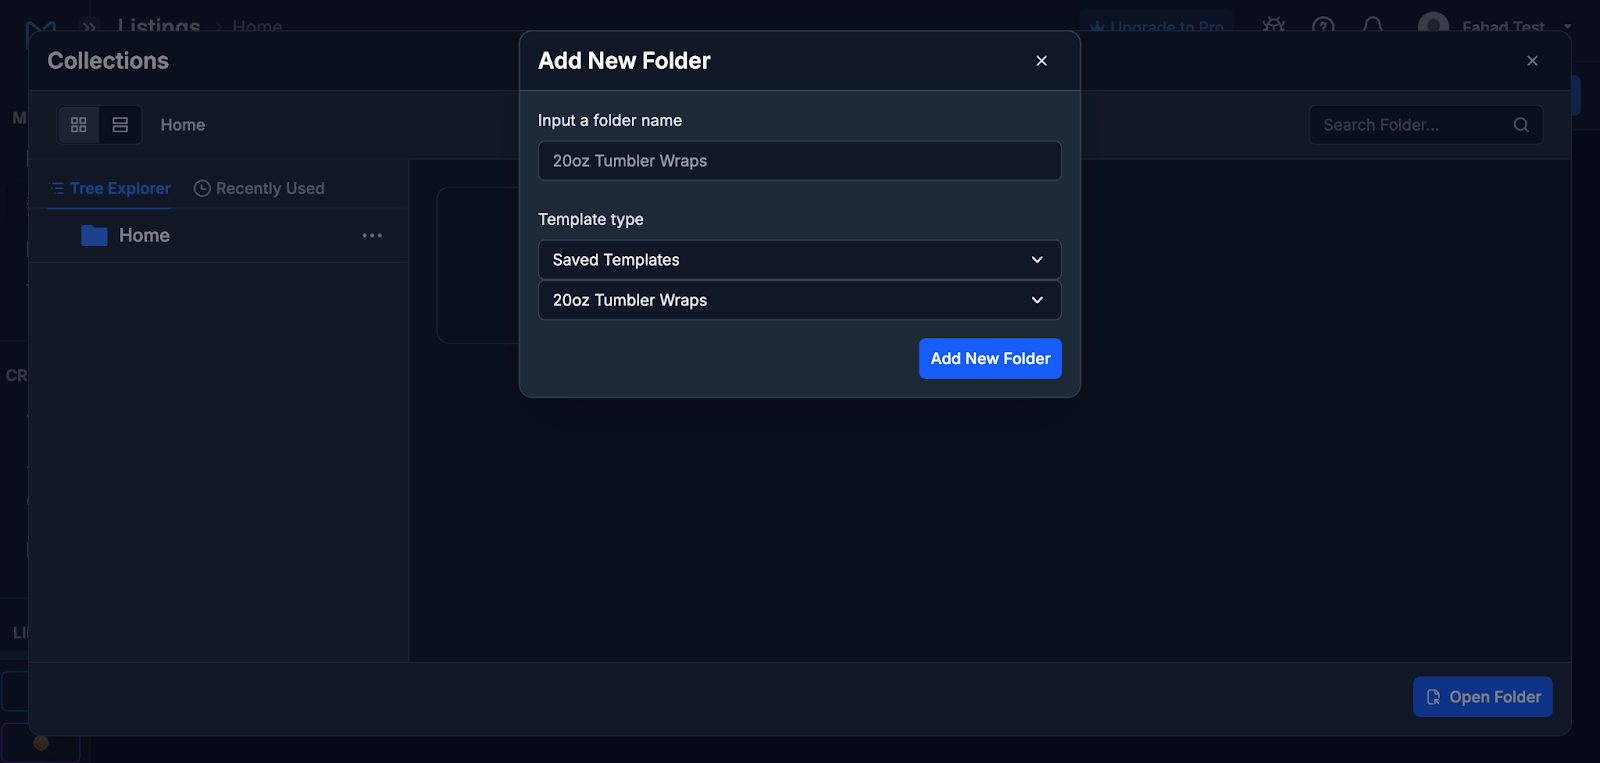Image resolution: width=1600 pixels, height=763 pixels.
Task: Close the Collections panel
Action: [1532, 61]
